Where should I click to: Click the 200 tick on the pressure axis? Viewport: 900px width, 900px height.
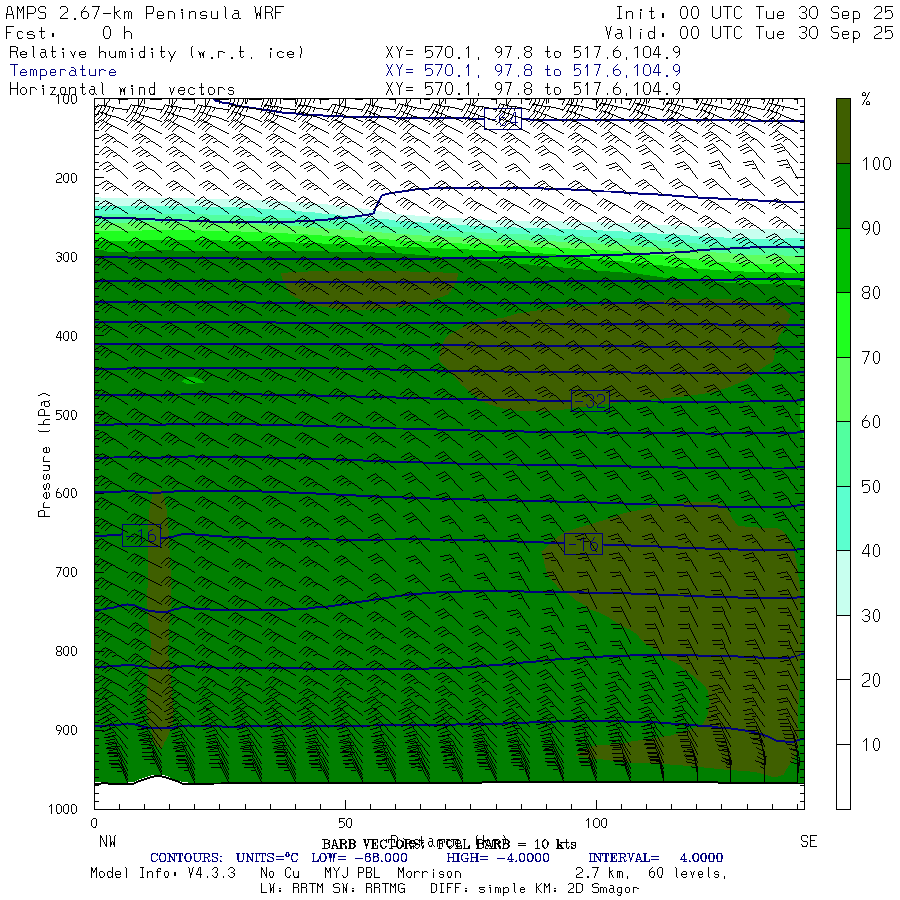66,178
